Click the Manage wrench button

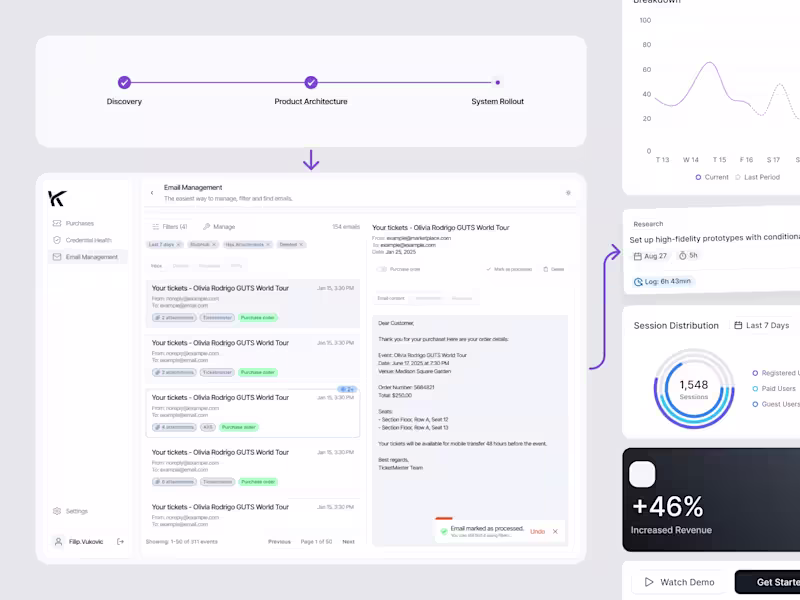tap(219, 227)
